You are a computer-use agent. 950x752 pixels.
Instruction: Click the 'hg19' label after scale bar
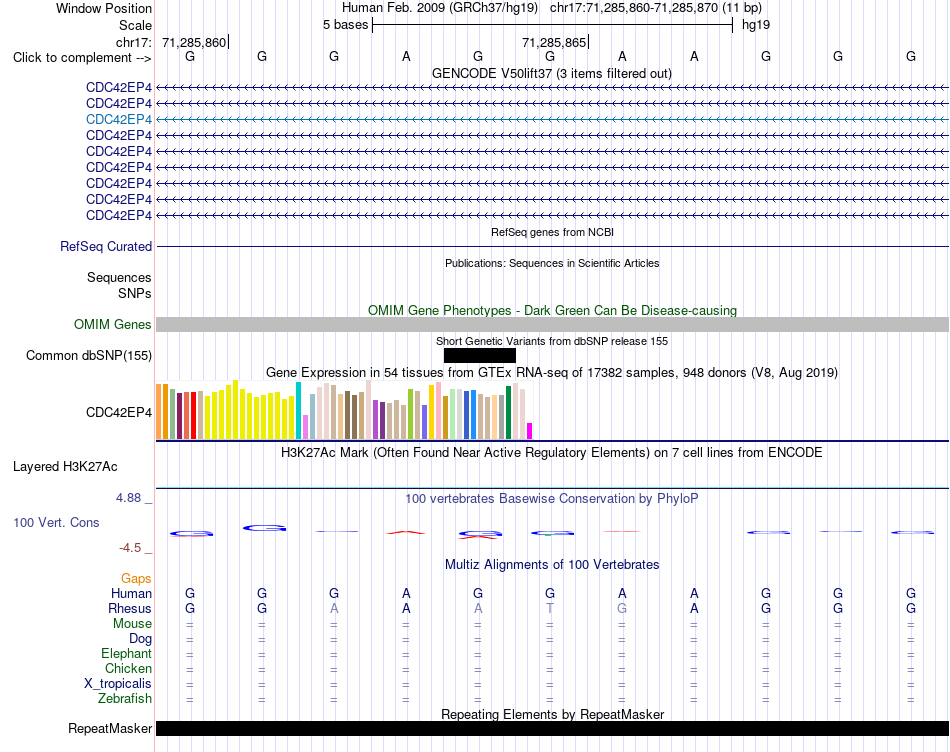[756, 25]
